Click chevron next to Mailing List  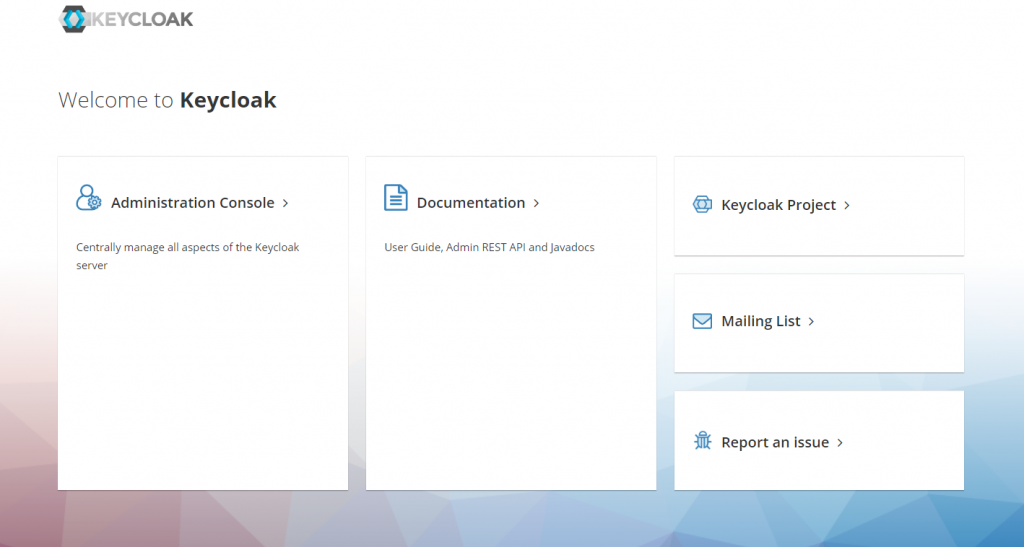click(811, 322)
